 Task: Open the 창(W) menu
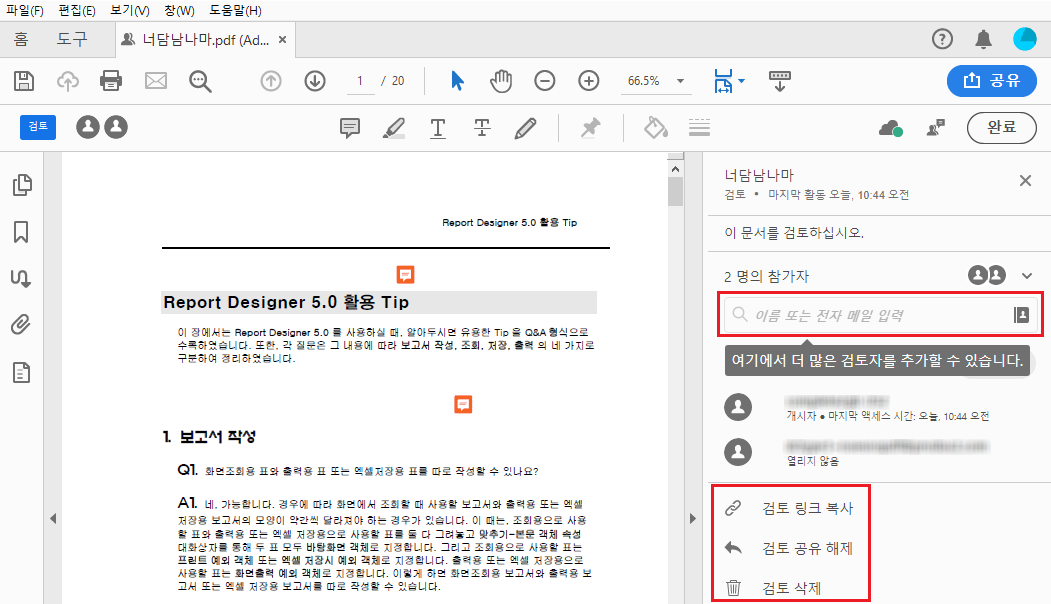(179, 11)
